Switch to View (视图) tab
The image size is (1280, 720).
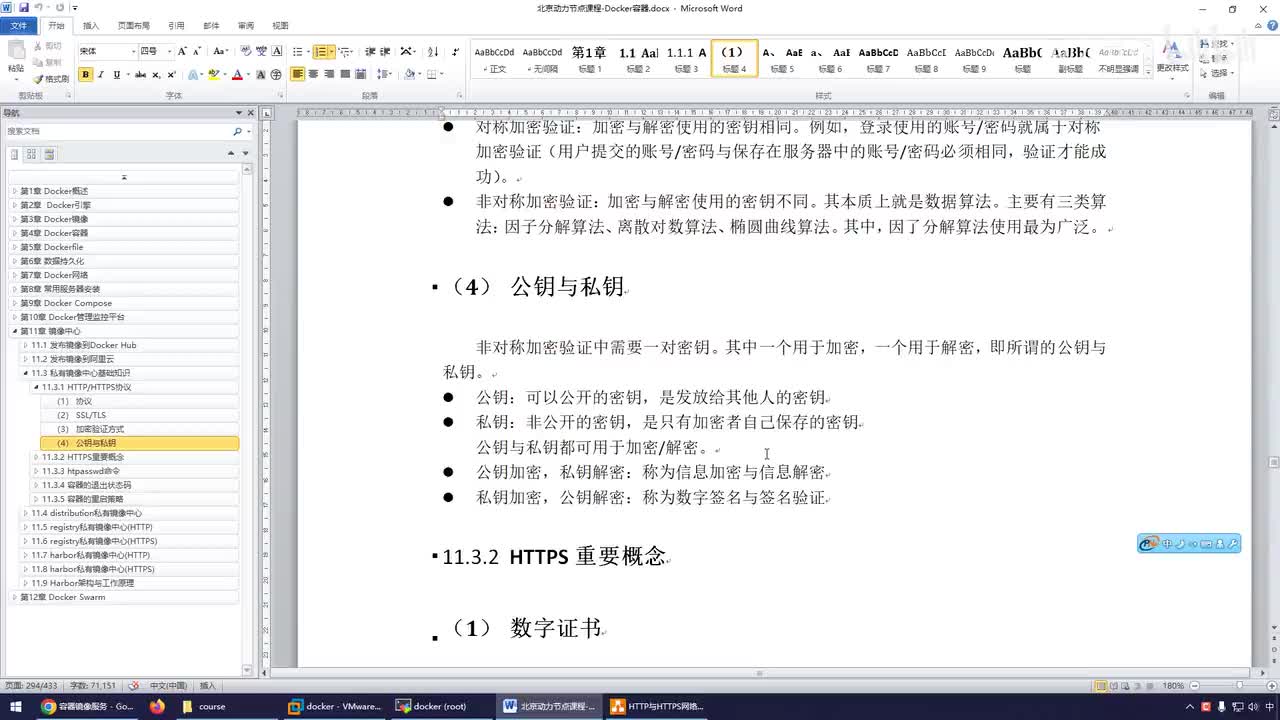280,25
